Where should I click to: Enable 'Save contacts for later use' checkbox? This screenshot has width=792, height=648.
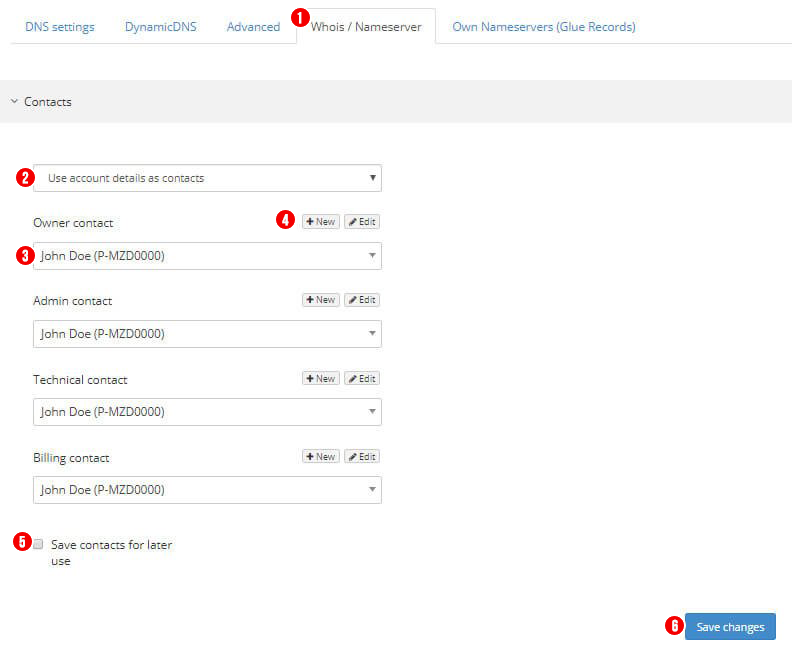click(x=38, y=544)
